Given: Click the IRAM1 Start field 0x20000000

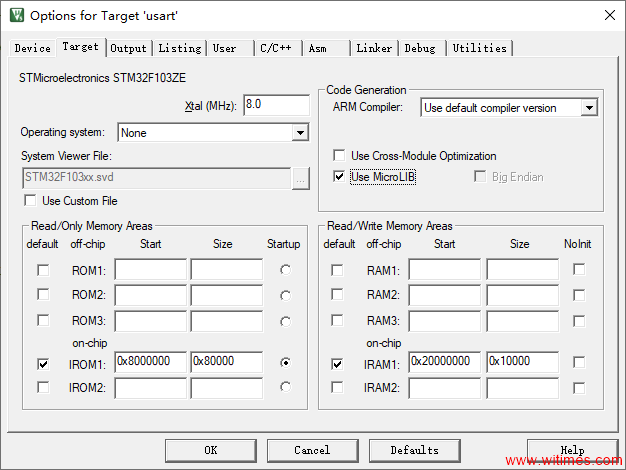Looking at the screenshot, I should (444, 362).
